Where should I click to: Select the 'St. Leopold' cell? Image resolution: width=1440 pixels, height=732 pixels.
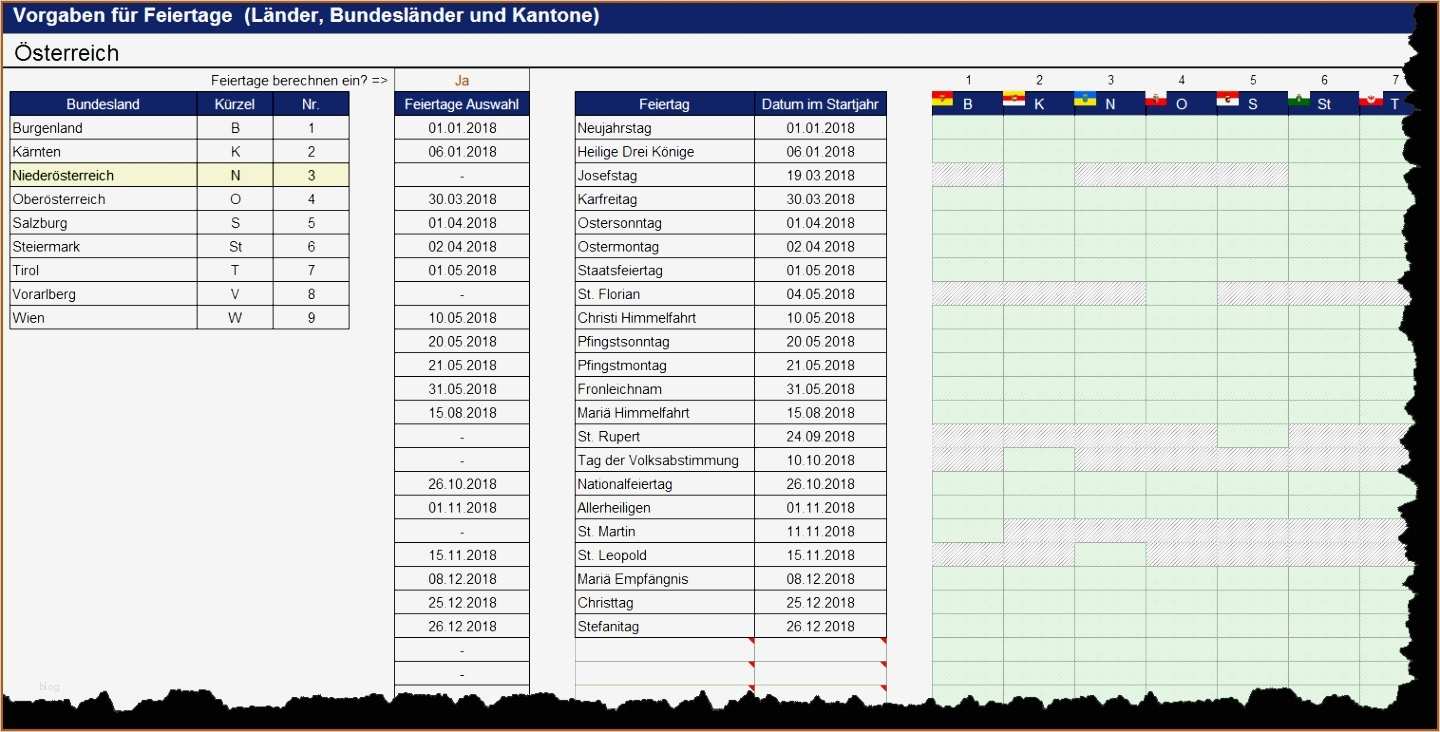664,555
